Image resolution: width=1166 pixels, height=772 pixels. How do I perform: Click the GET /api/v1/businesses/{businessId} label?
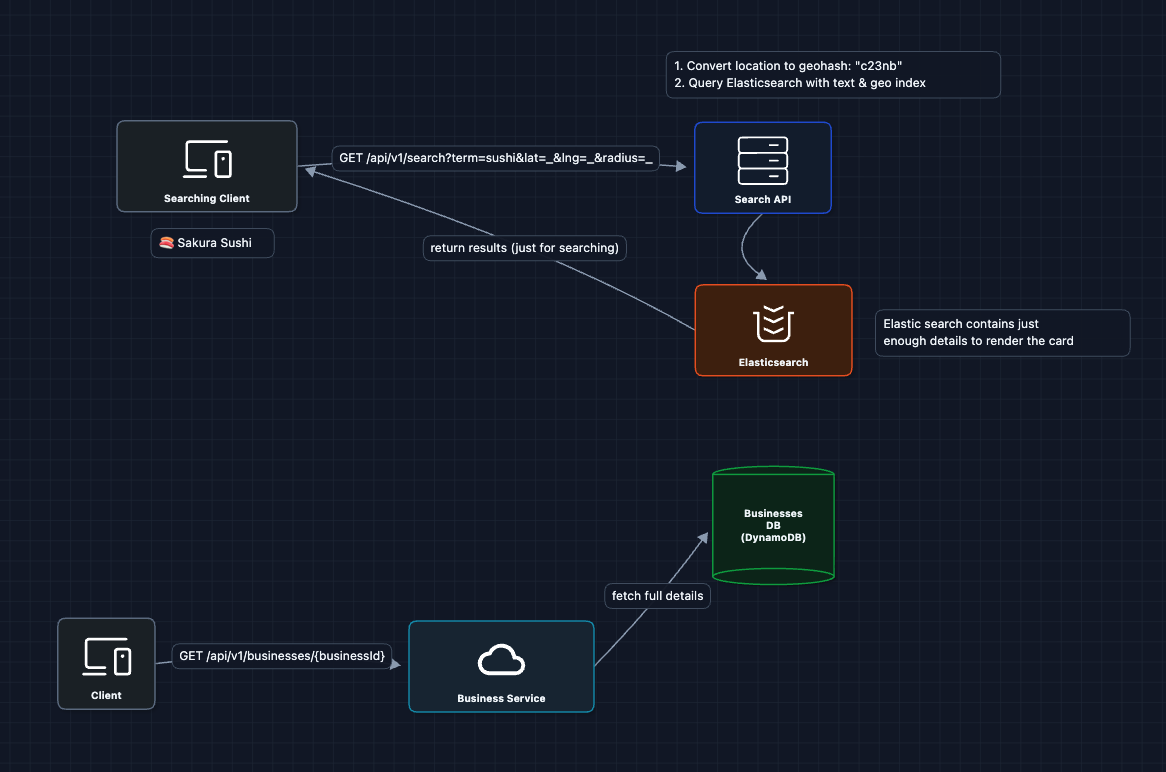pyautogui.click(x=283, y=656)
